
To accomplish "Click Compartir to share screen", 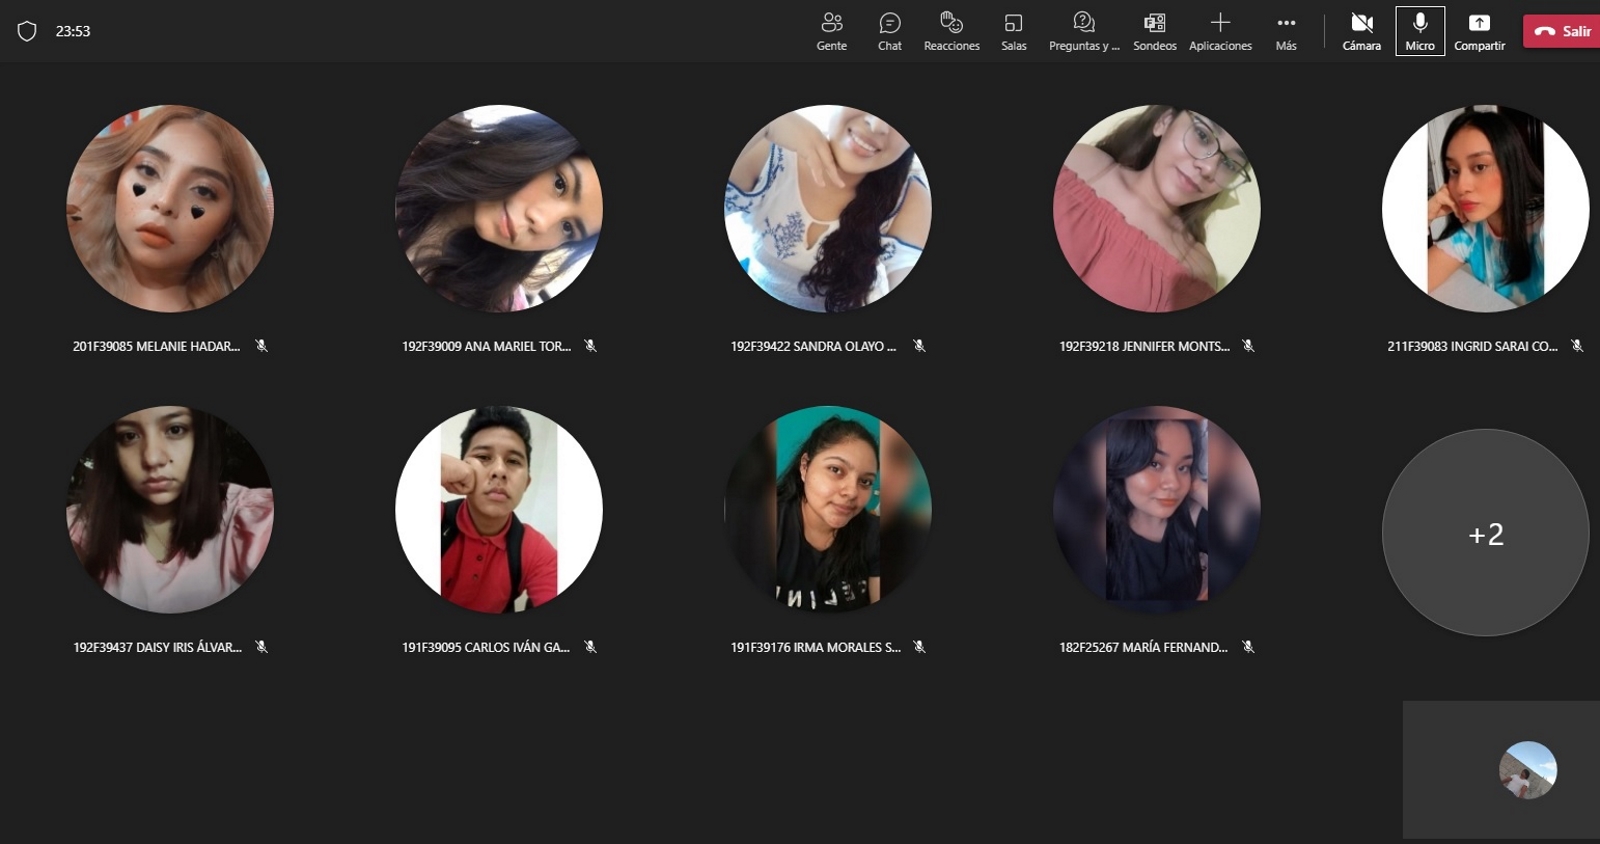I will point(1479,32).
